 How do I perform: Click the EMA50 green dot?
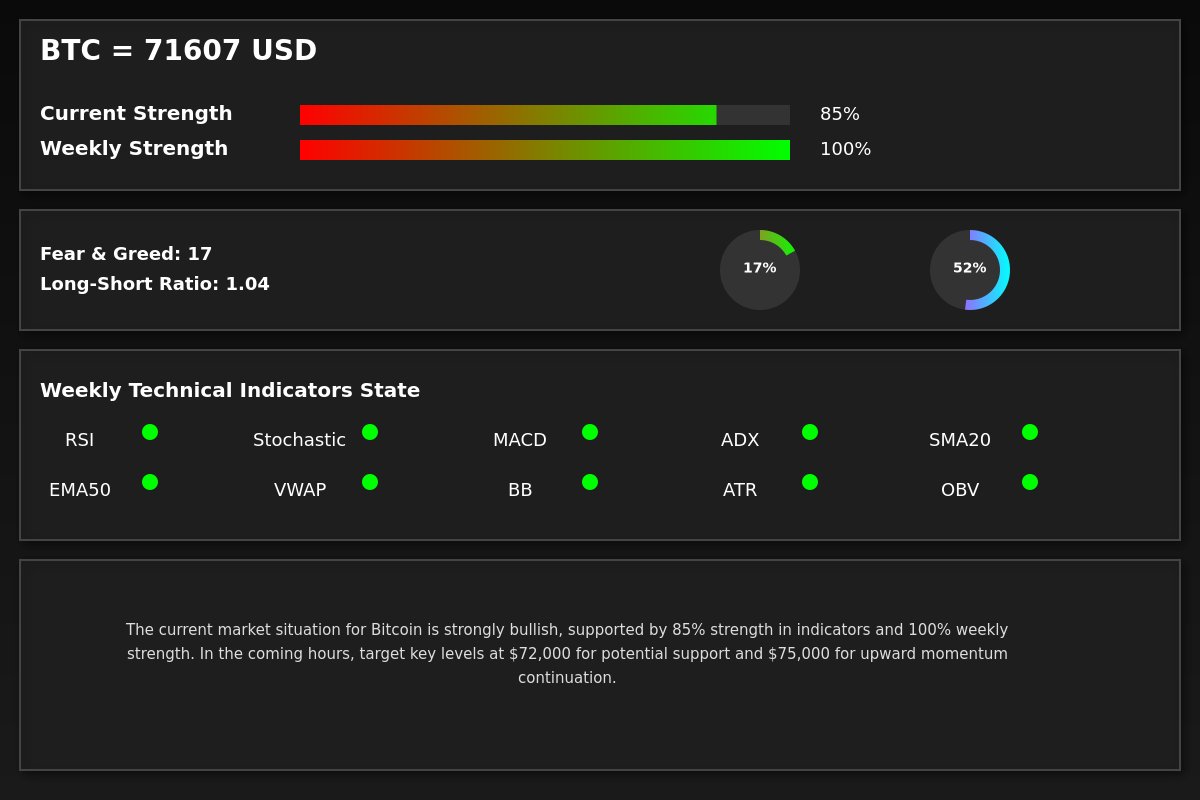pos(150,482)
